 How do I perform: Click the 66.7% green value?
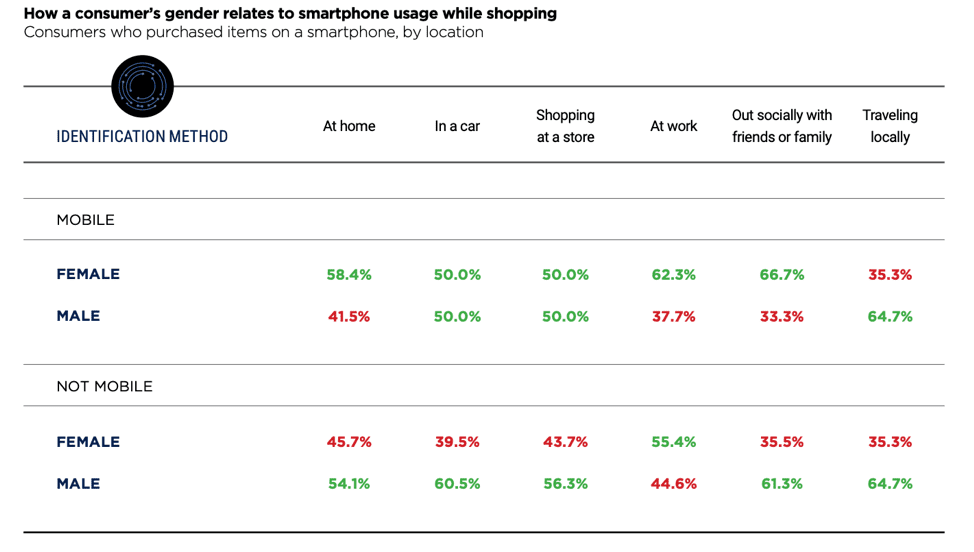[x=782, y=275]
